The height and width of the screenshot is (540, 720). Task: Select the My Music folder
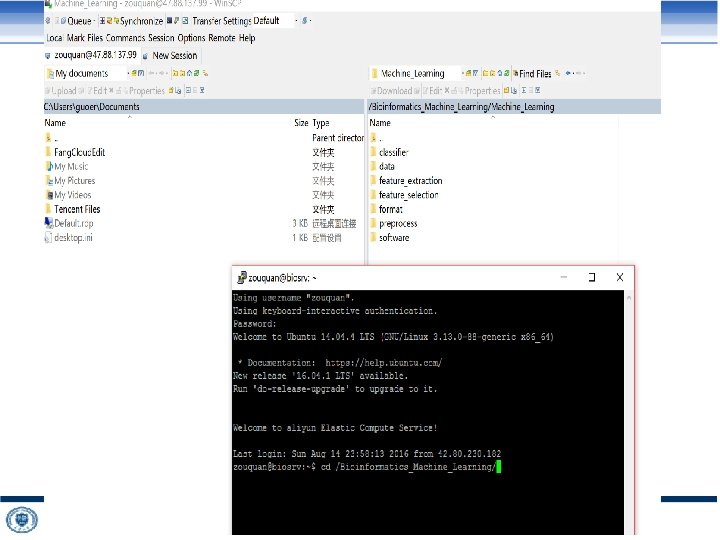point(67,167)
